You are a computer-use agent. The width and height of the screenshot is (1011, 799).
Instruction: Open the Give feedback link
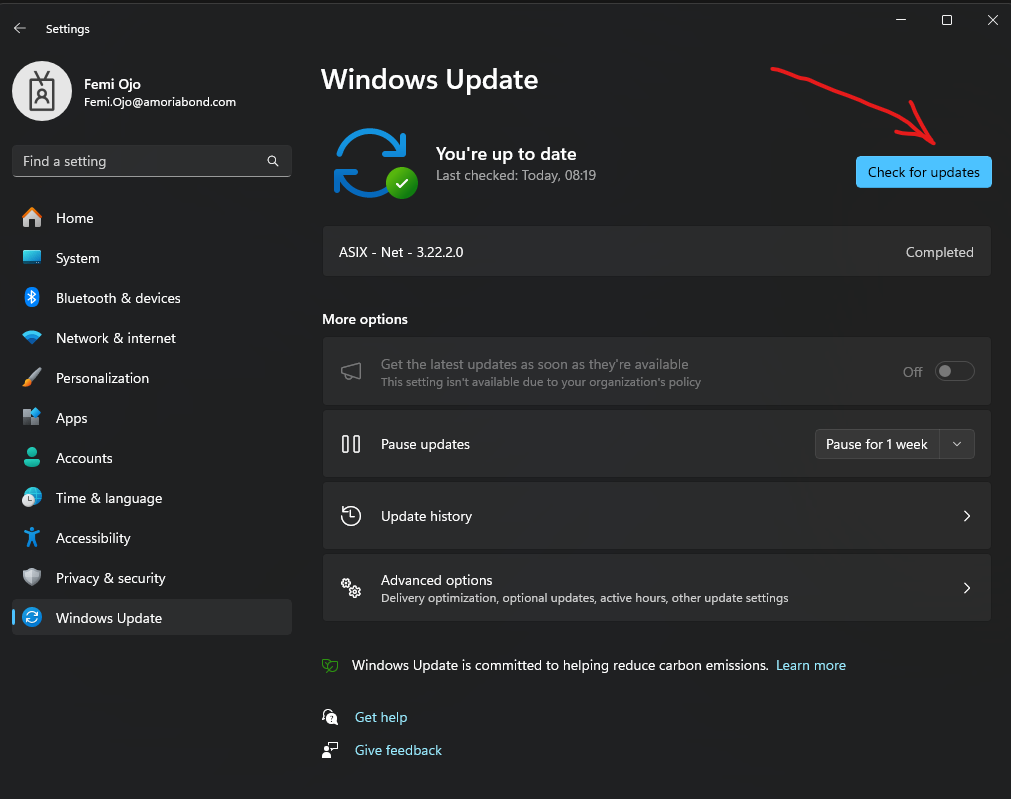point(398,750)
